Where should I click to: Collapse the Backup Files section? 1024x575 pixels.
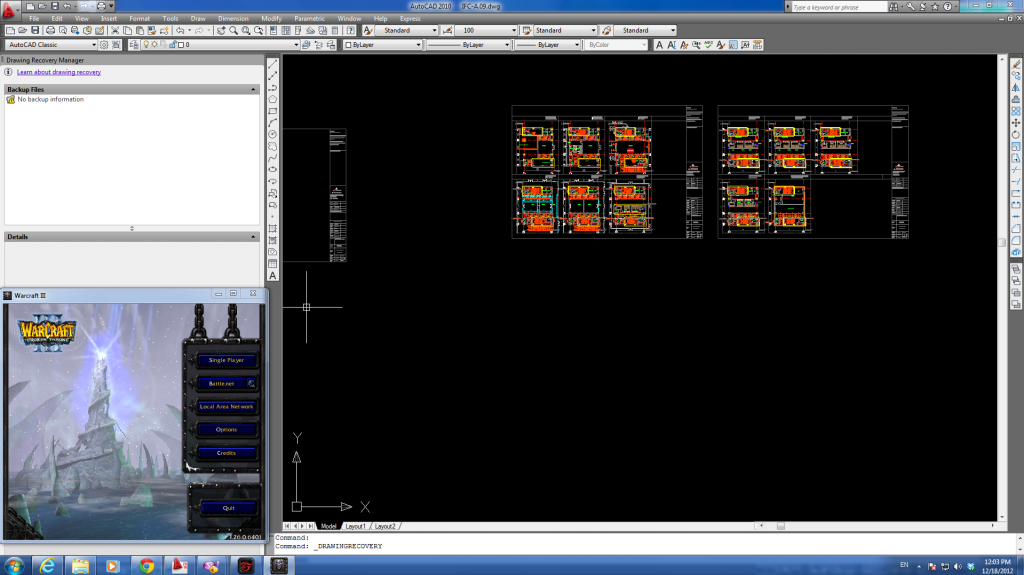click(x=254, y=89)
